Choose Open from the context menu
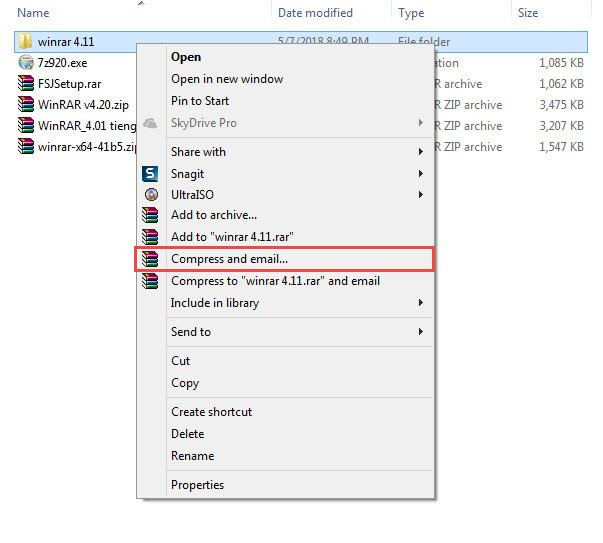This screenshot has width=603, height=543. pos(285,57)
